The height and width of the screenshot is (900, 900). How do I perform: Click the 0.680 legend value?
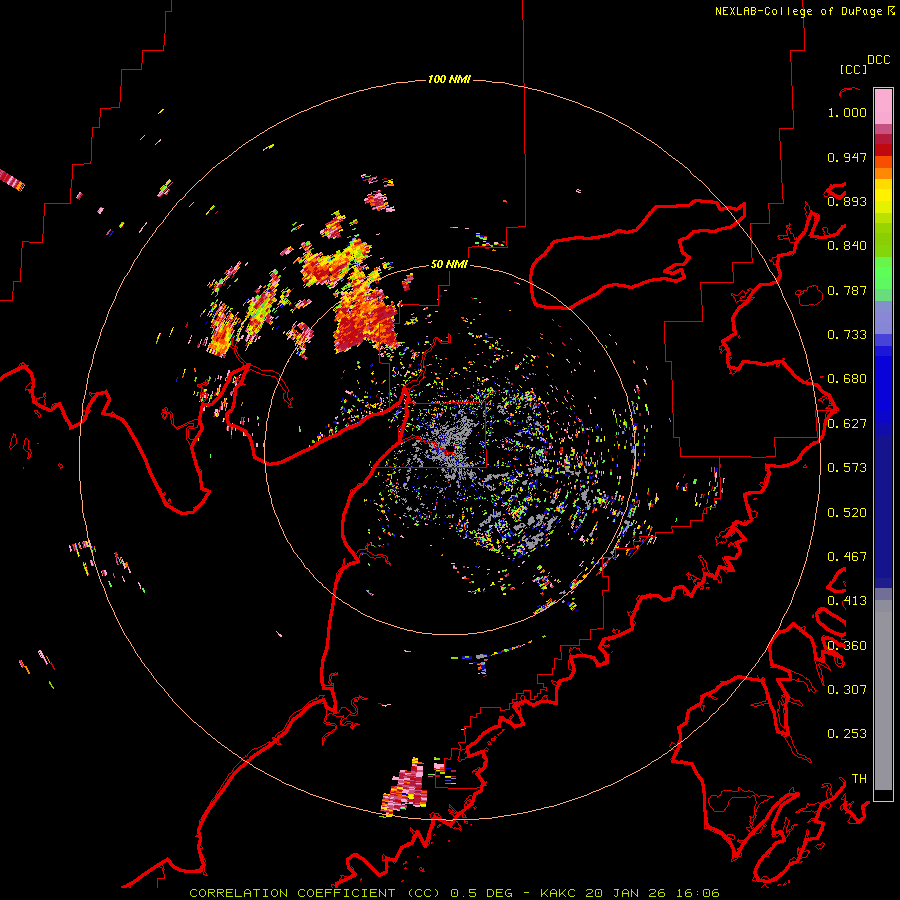pos(847,379)
